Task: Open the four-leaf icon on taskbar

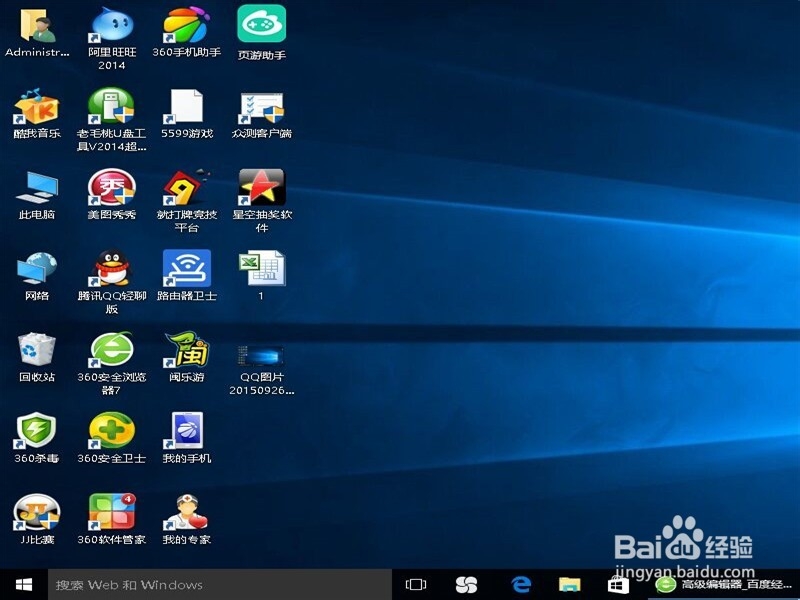Action: click(x=466, y=585)
